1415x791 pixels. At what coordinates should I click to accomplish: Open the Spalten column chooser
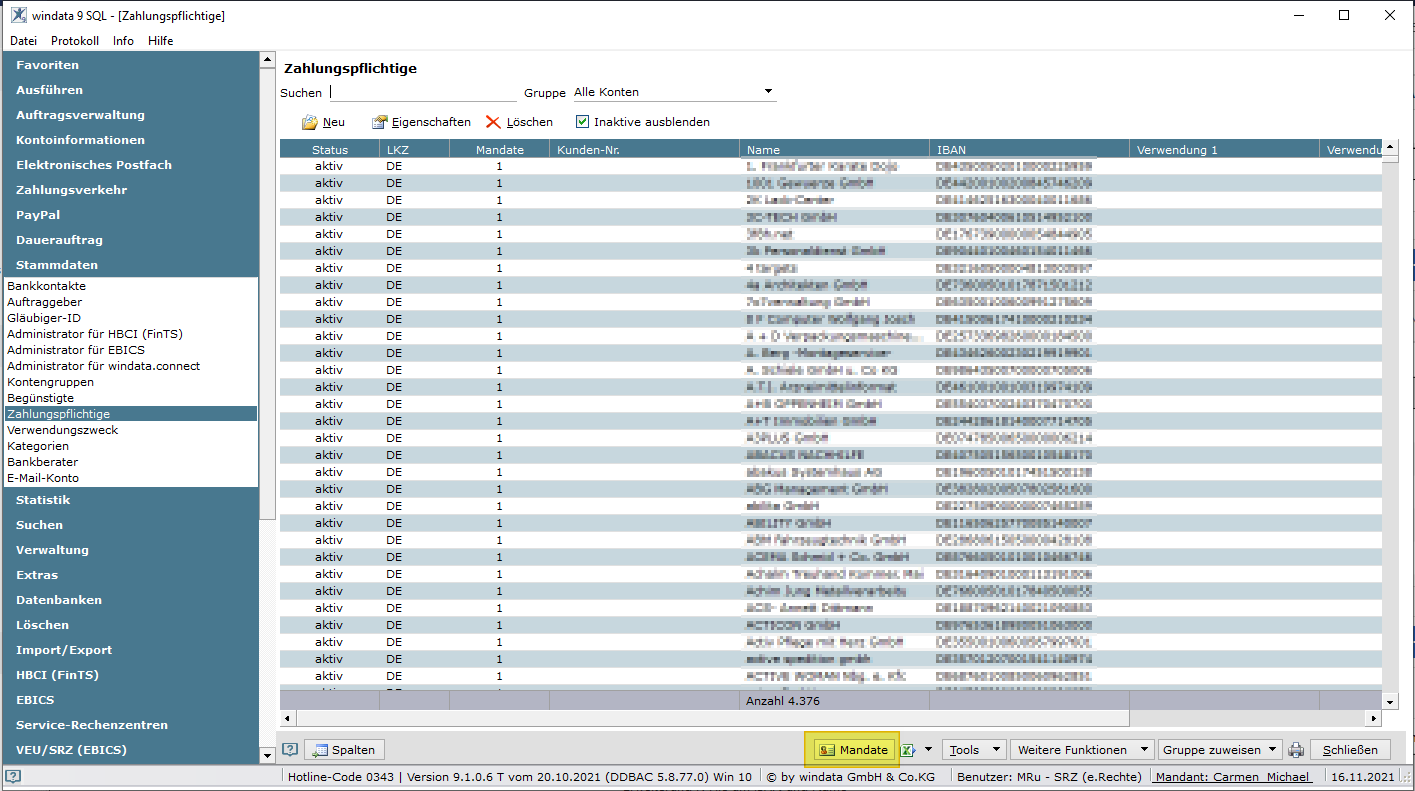(344, 750)
